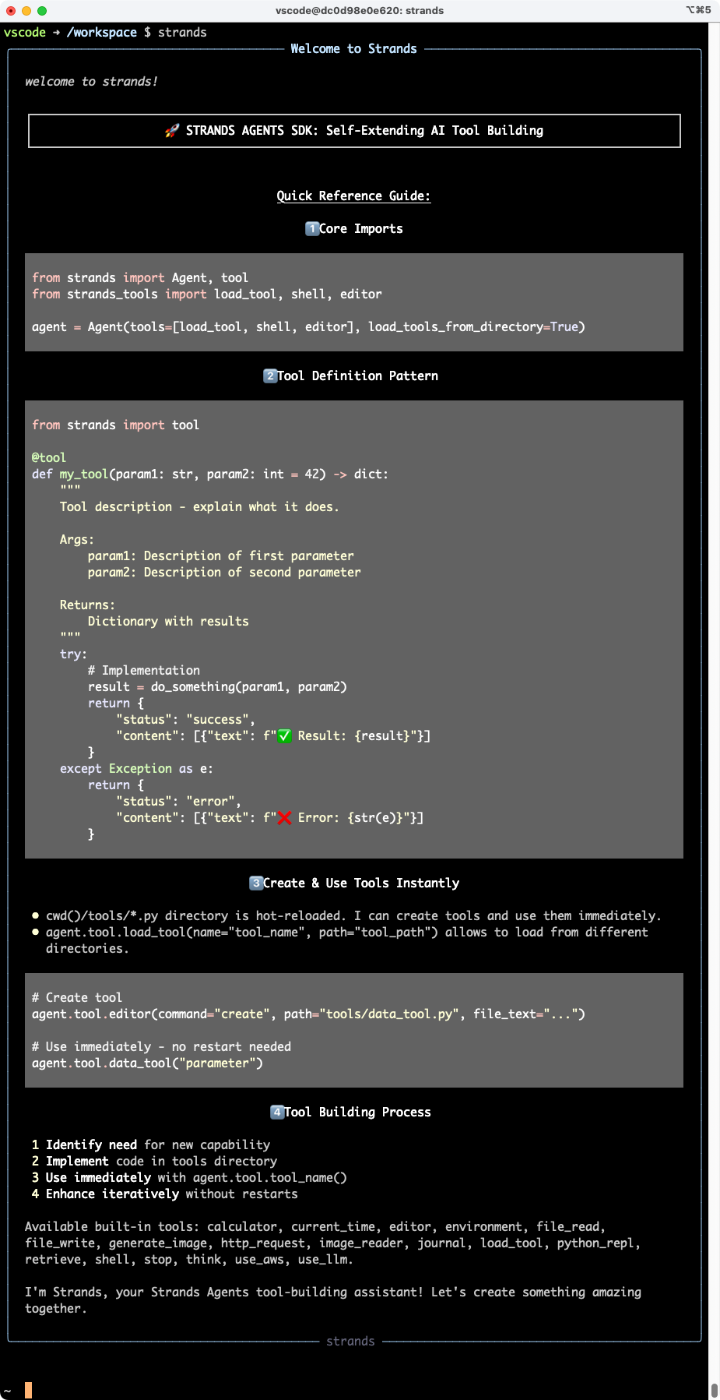
Task: Click the Welcome to Strands panel title
Action: point(354,48)
